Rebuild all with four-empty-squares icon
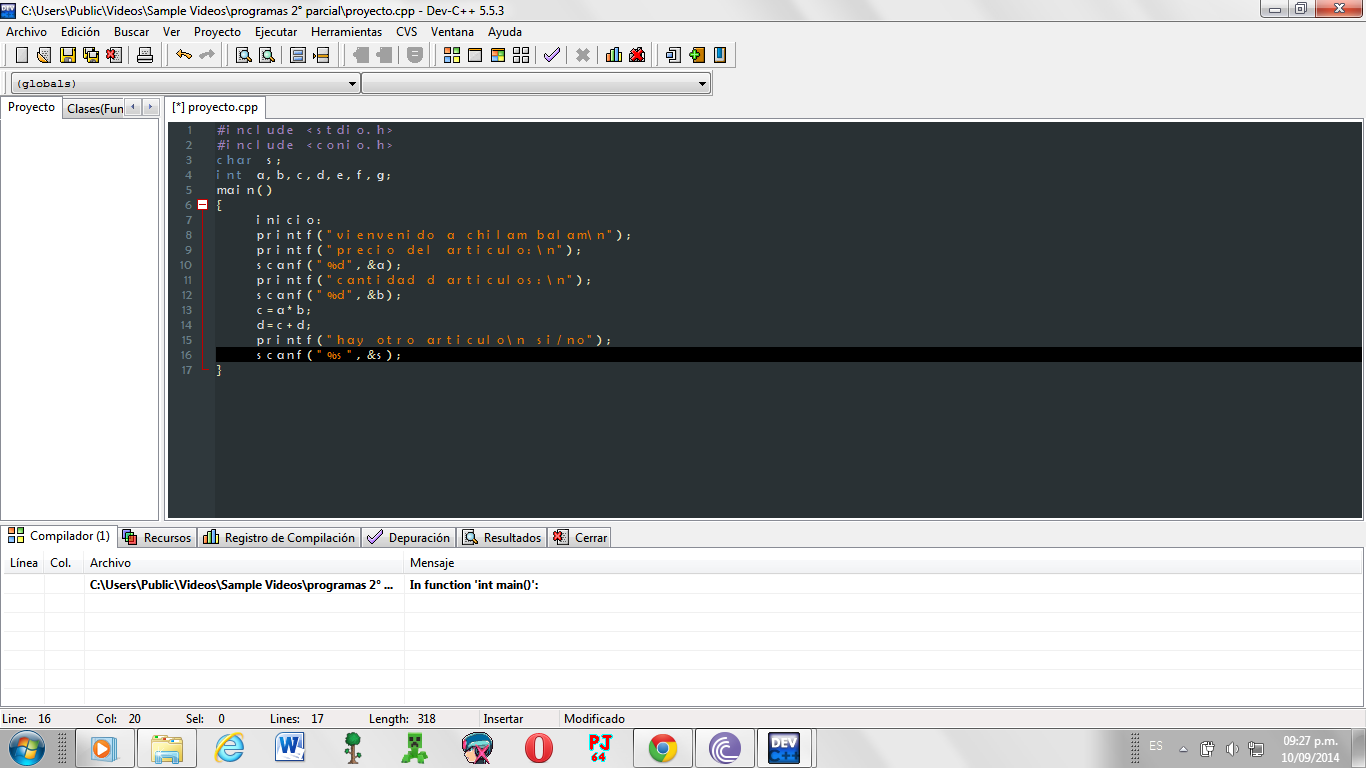Viewport: 1366px width, 768px height. pos(521,55)
